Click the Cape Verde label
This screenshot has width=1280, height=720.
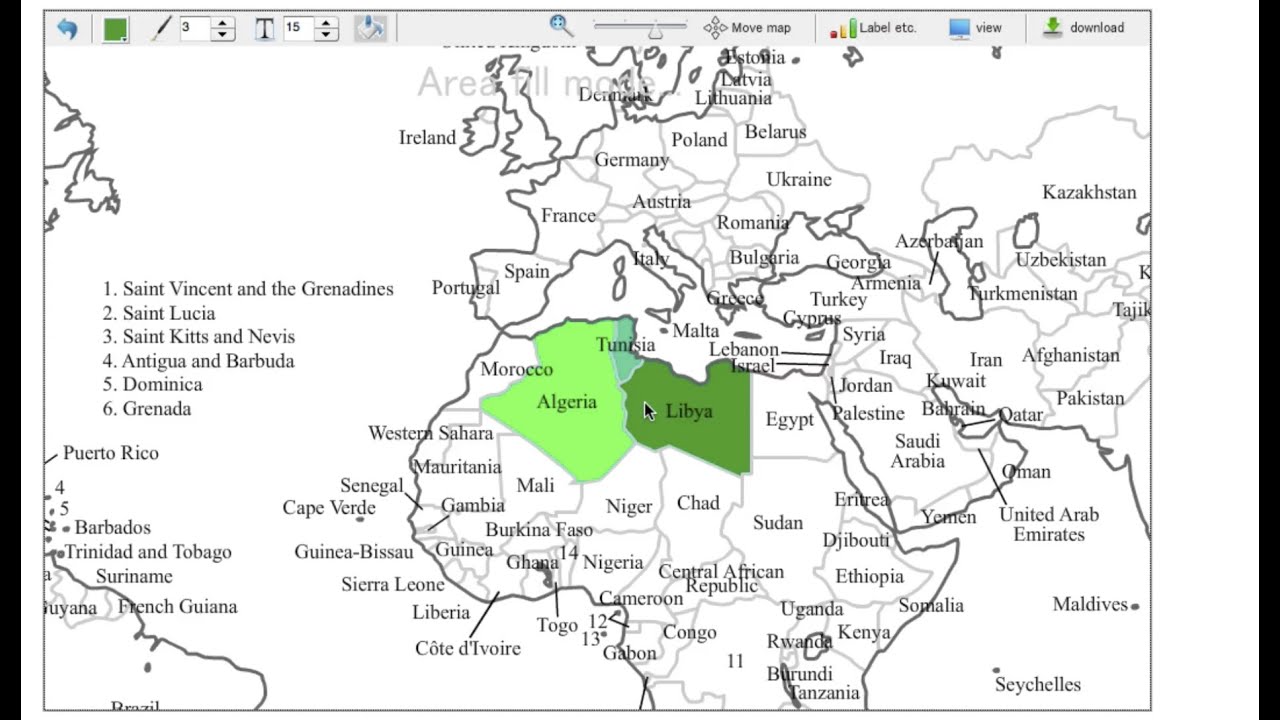point(329,508)
